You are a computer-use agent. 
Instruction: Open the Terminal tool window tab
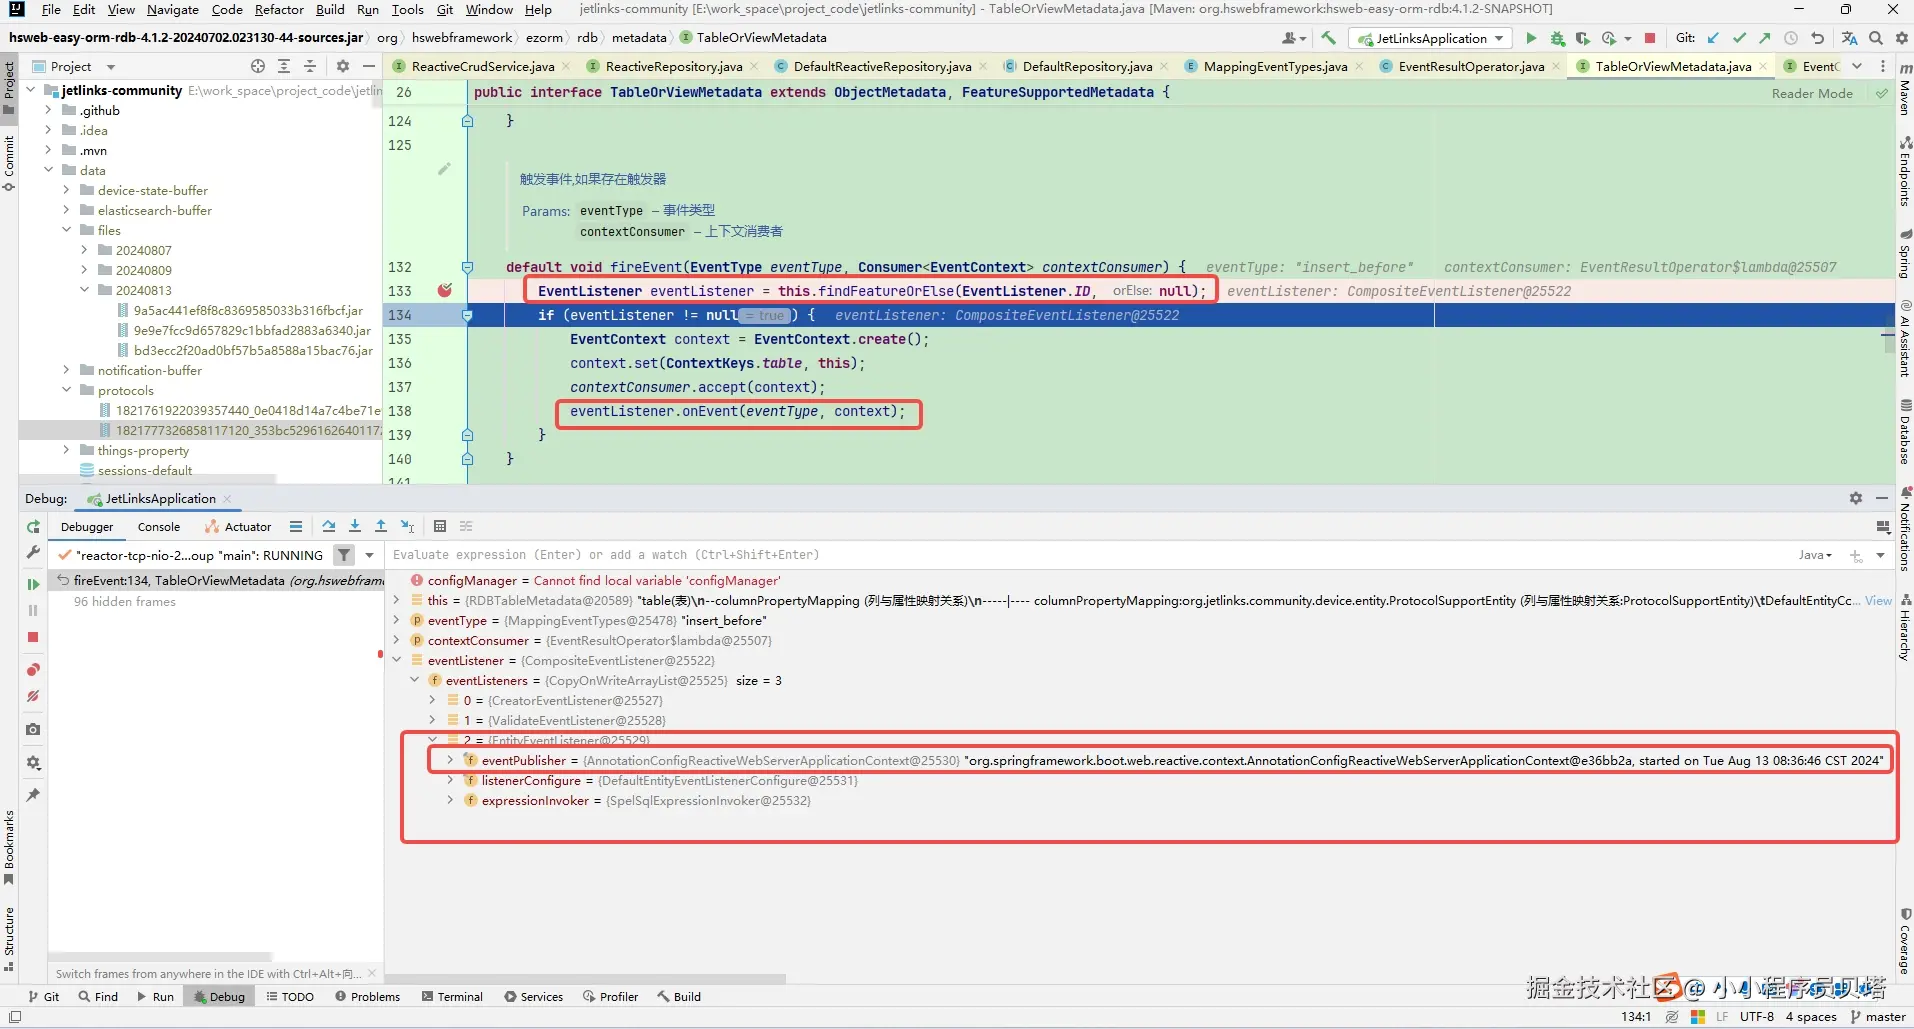(x=452, y=996)
